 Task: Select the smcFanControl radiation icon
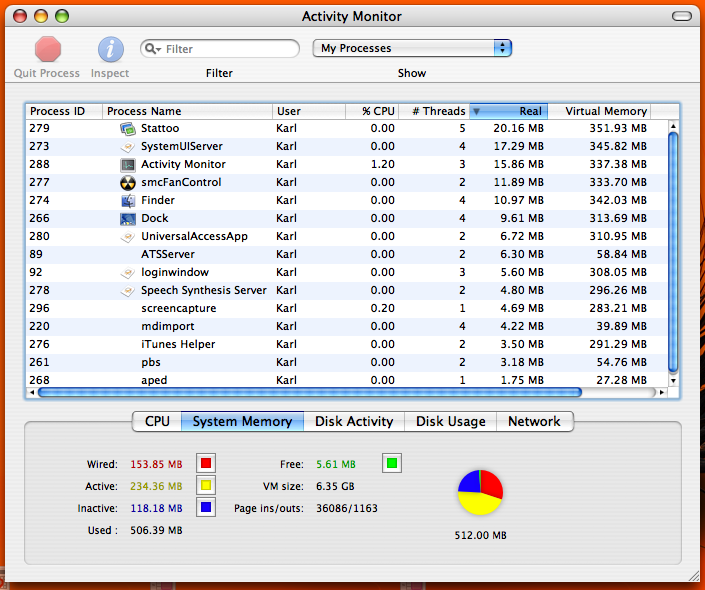(128, 183)
